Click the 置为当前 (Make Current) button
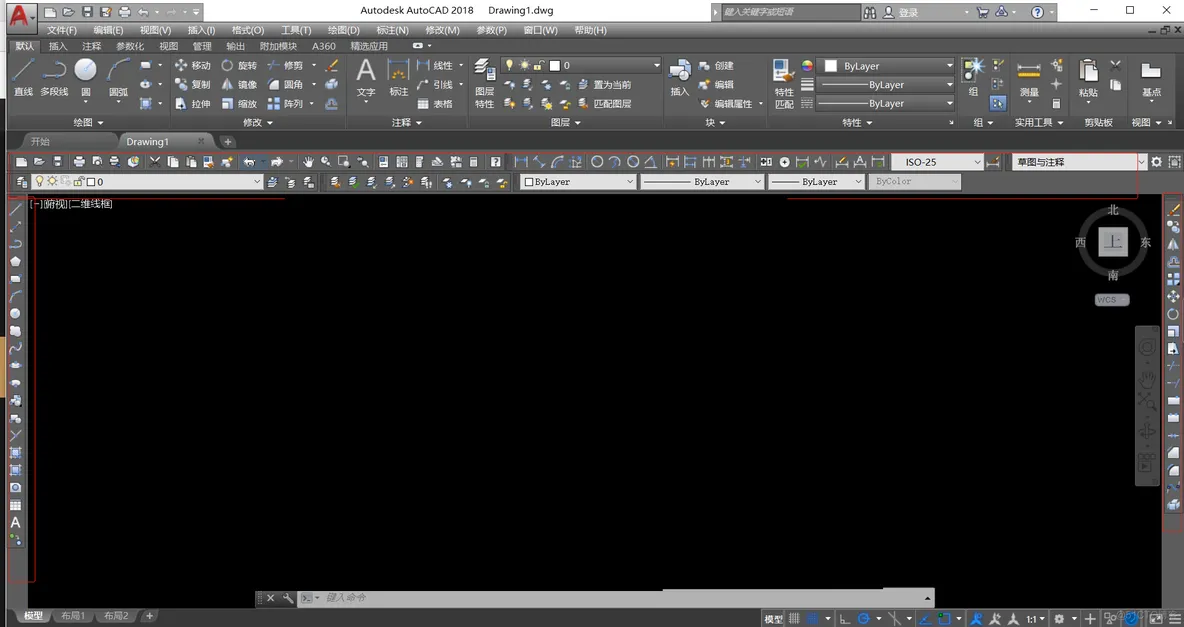The image size is (1184, 627). [x=605, y=85]
